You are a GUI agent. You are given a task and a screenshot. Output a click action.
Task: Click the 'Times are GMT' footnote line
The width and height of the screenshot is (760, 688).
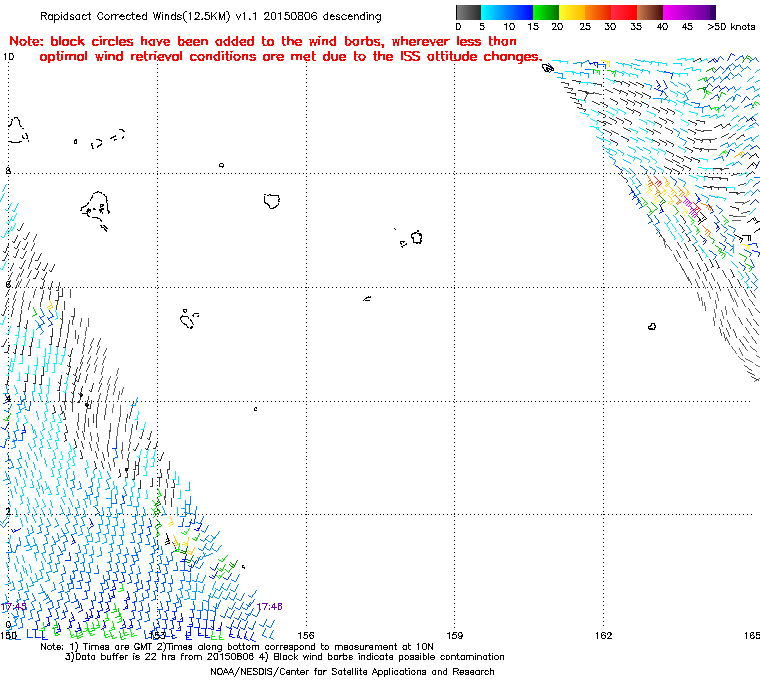click(x=237, y=647)
